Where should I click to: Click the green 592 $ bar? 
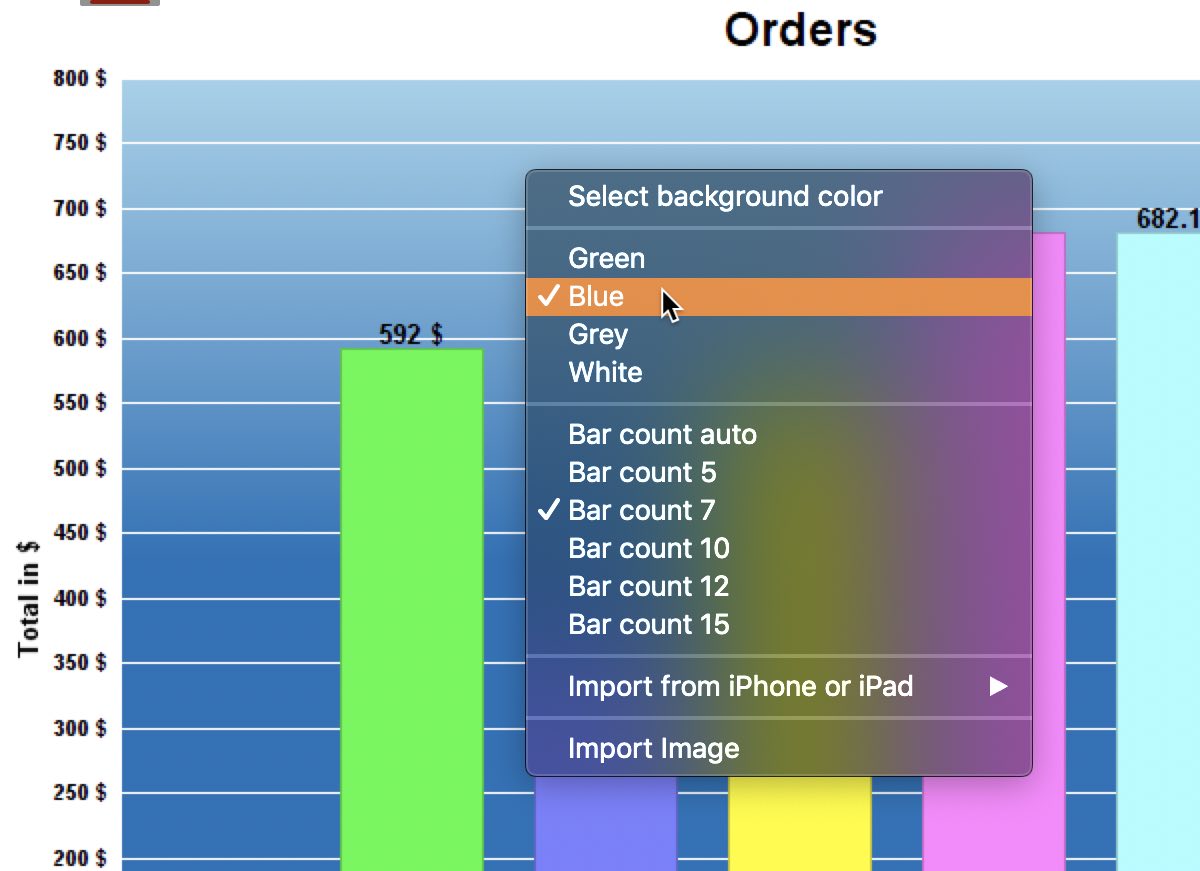coord(412,600)
